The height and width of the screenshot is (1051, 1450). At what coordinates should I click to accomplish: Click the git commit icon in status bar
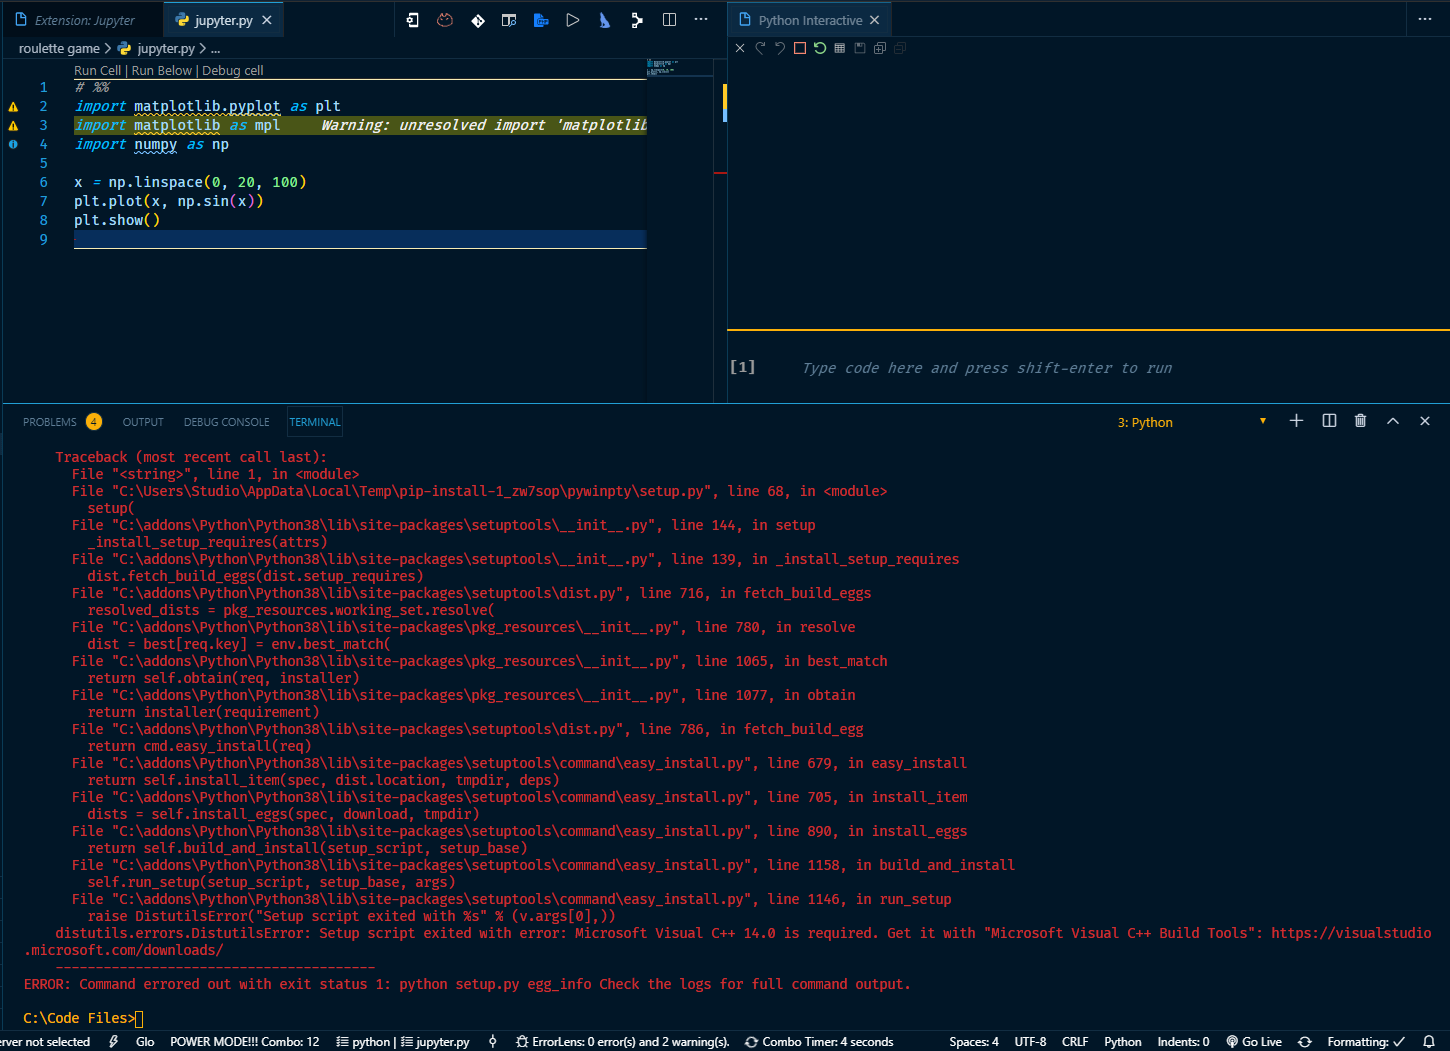[492, 1041]
